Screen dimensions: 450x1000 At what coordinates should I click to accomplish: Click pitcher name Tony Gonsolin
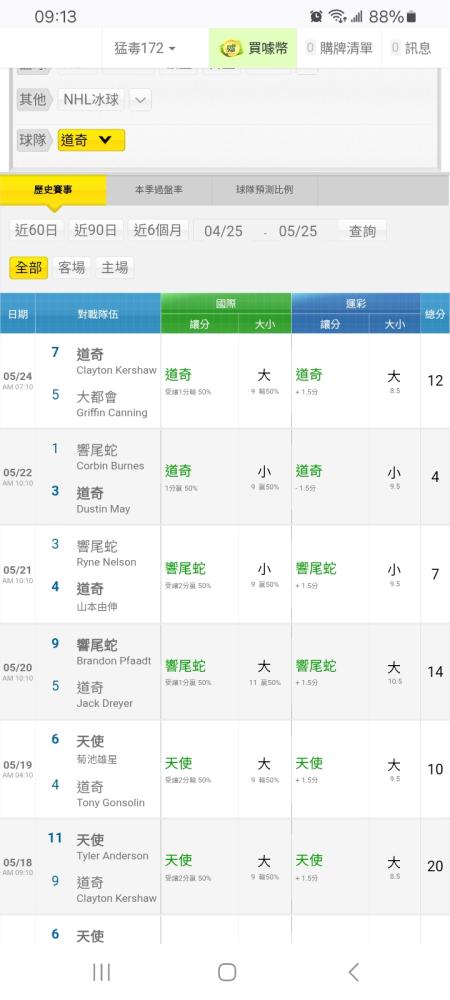110,803
